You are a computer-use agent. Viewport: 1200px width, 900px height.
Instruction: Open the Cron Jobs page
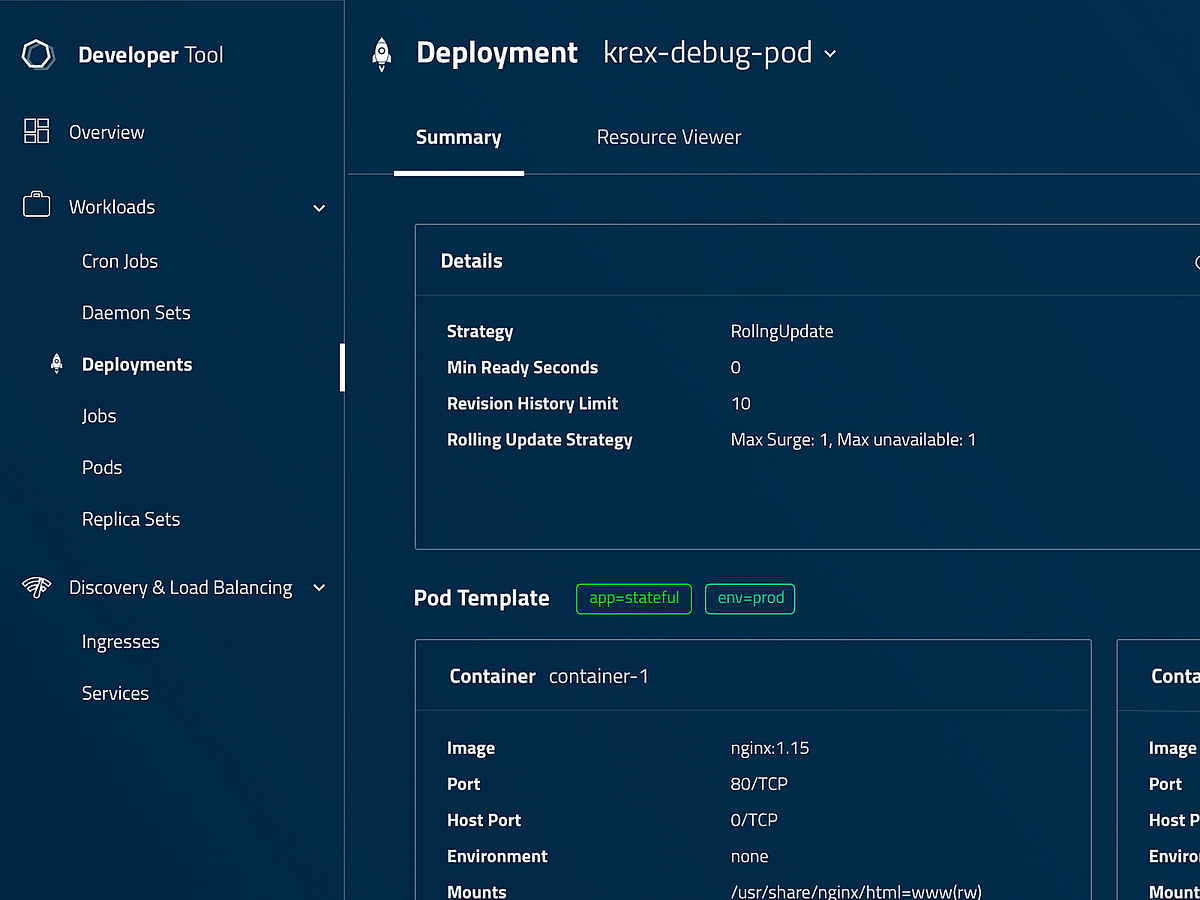click(119, 261)
